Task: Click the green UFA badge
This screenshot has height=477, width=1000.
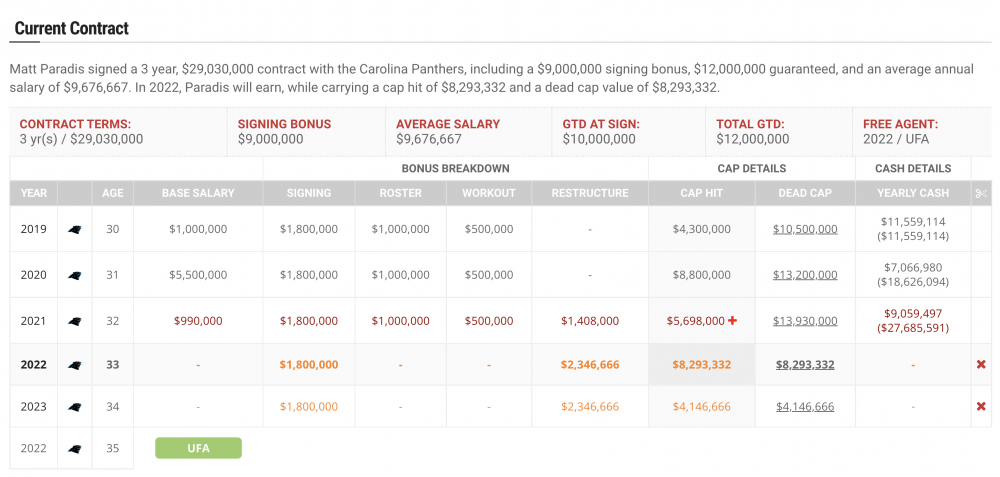Action: tap(198, 448)
